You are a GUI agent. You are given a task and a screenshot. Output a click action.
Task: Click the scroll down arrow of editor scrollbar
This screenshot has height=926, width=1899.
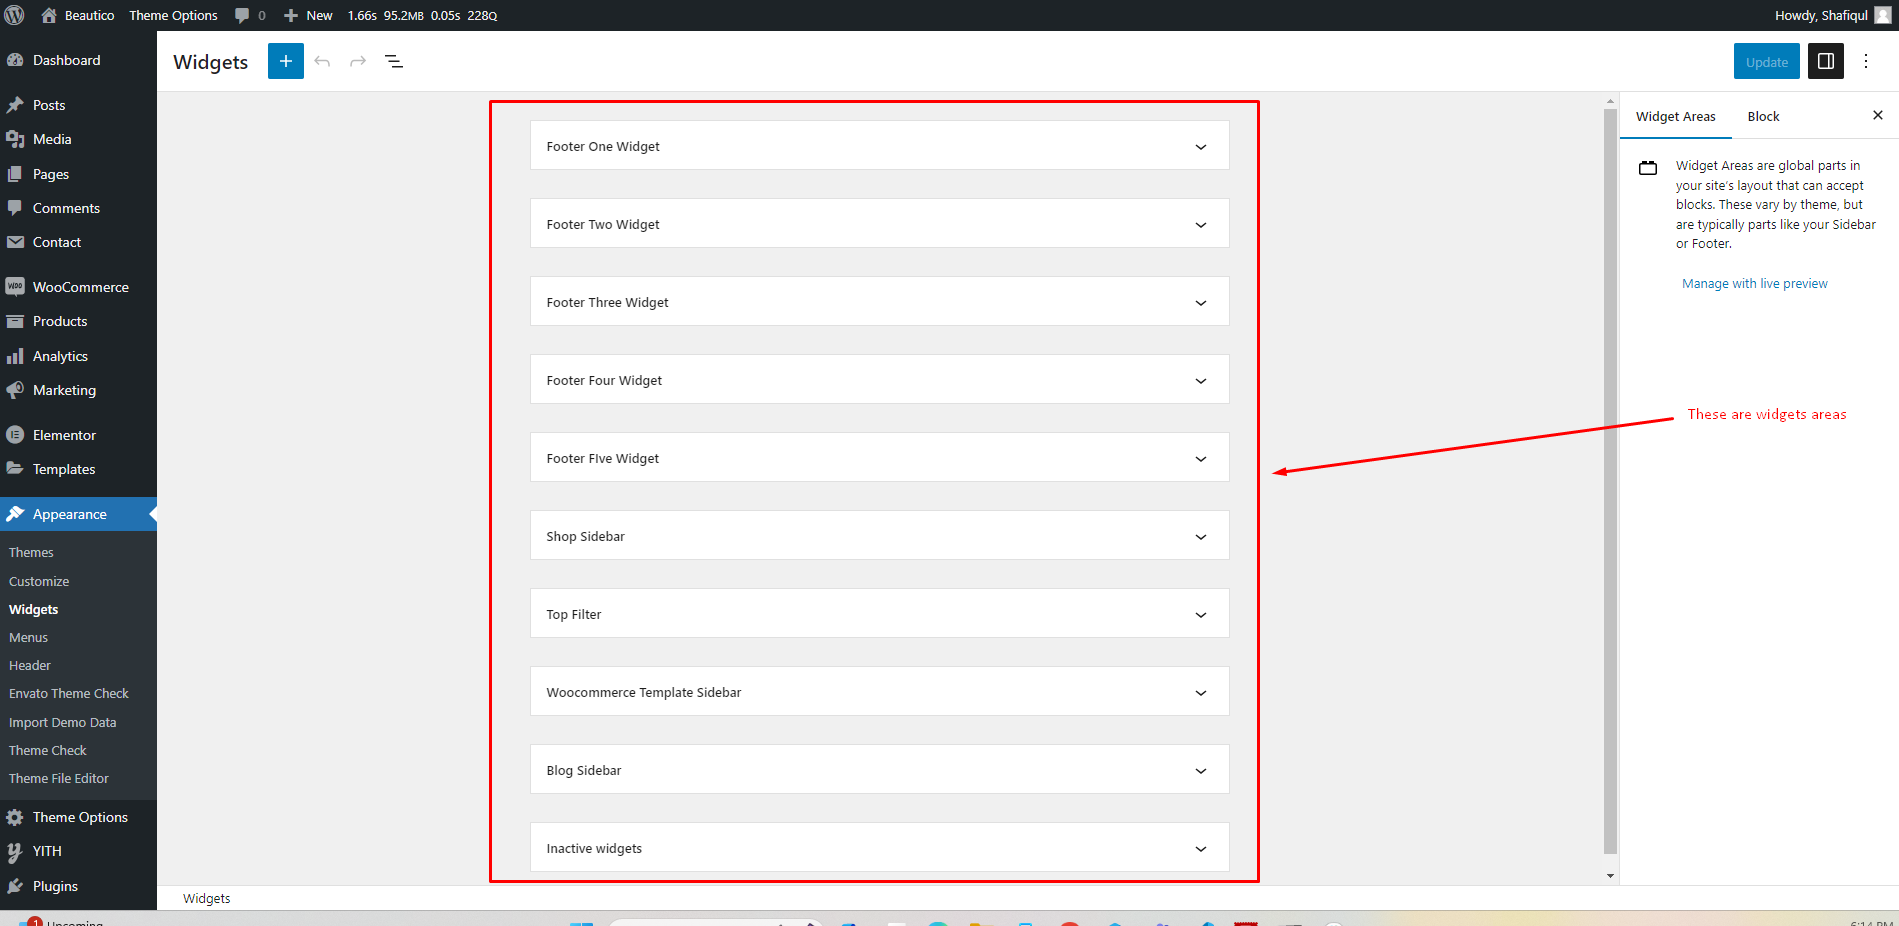pyautogui.click(x=1610, y=876)
